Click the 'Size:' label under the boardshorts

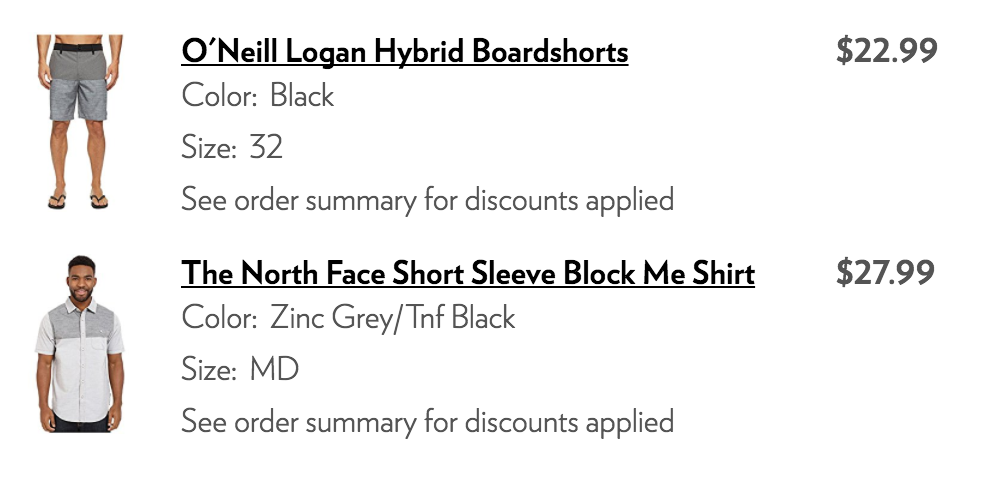(x=209, y=148)
